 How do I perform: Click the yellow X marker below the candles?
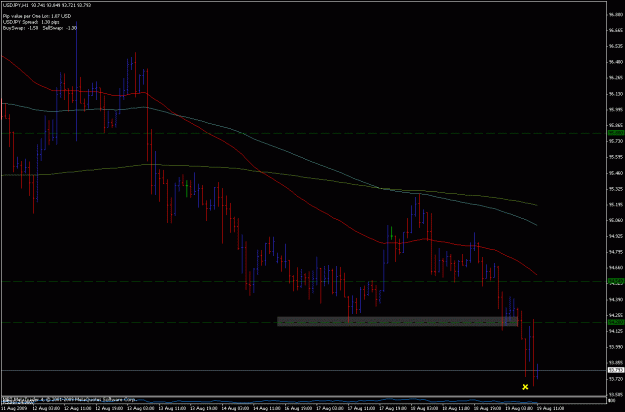pos(525,386)
